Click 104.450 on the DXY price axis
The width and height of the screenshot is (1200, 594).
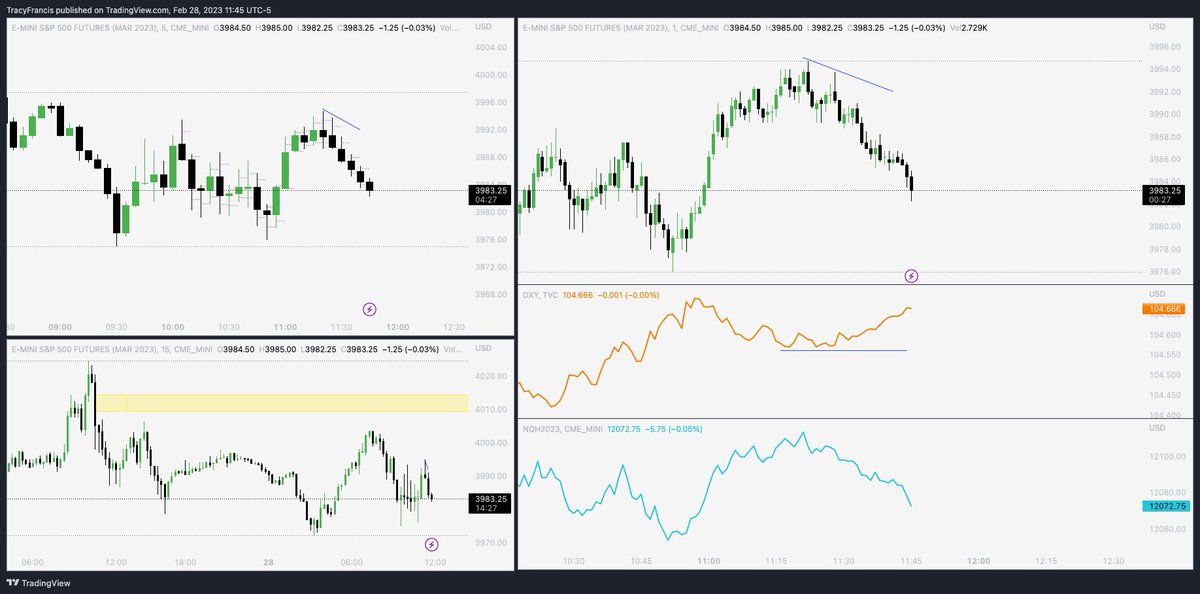[1163, 395]
